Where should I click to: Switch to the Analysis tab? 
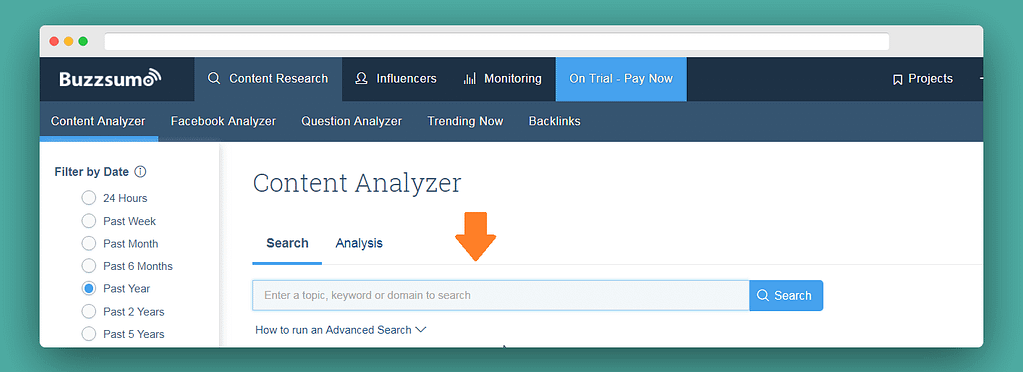point(359,243)
